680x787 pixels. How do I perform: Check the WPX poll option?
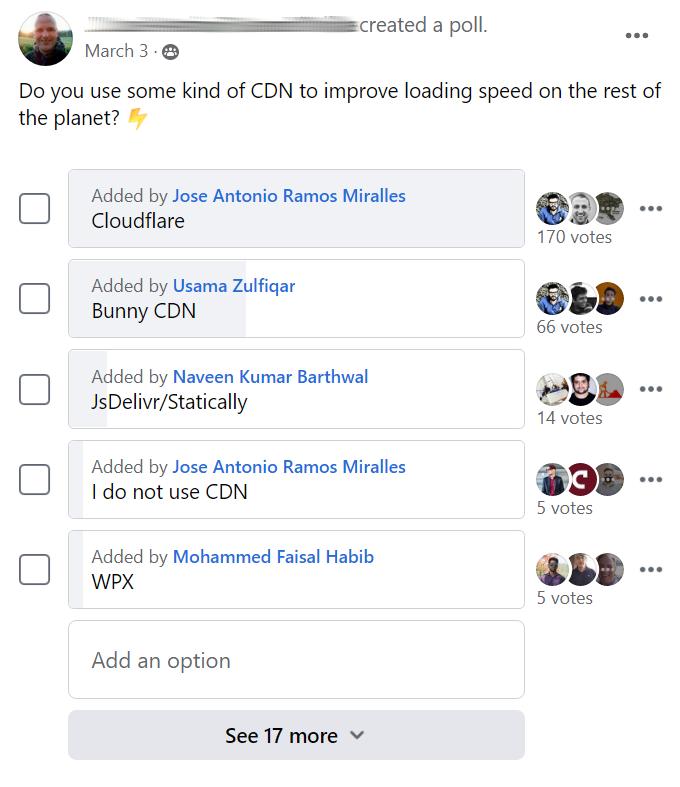(x=35, y=570)
